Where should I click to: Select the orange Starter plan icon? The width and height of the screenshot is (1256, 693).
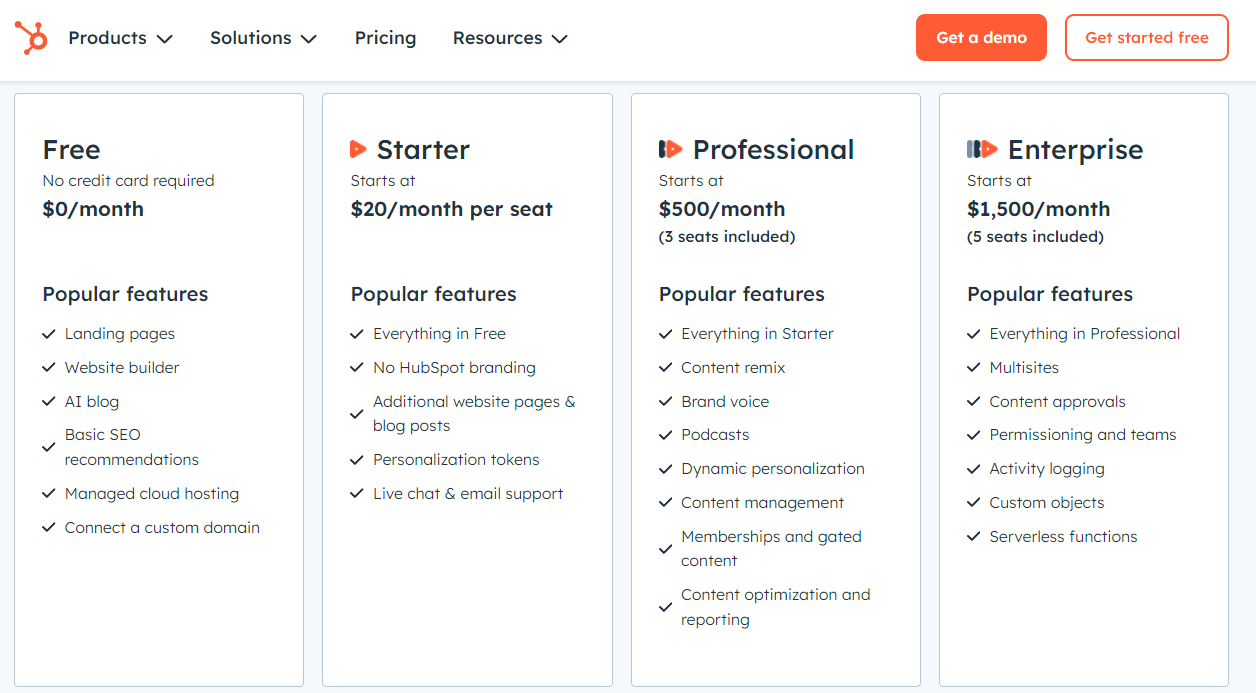pyautogui.click(x=359, y=148)
